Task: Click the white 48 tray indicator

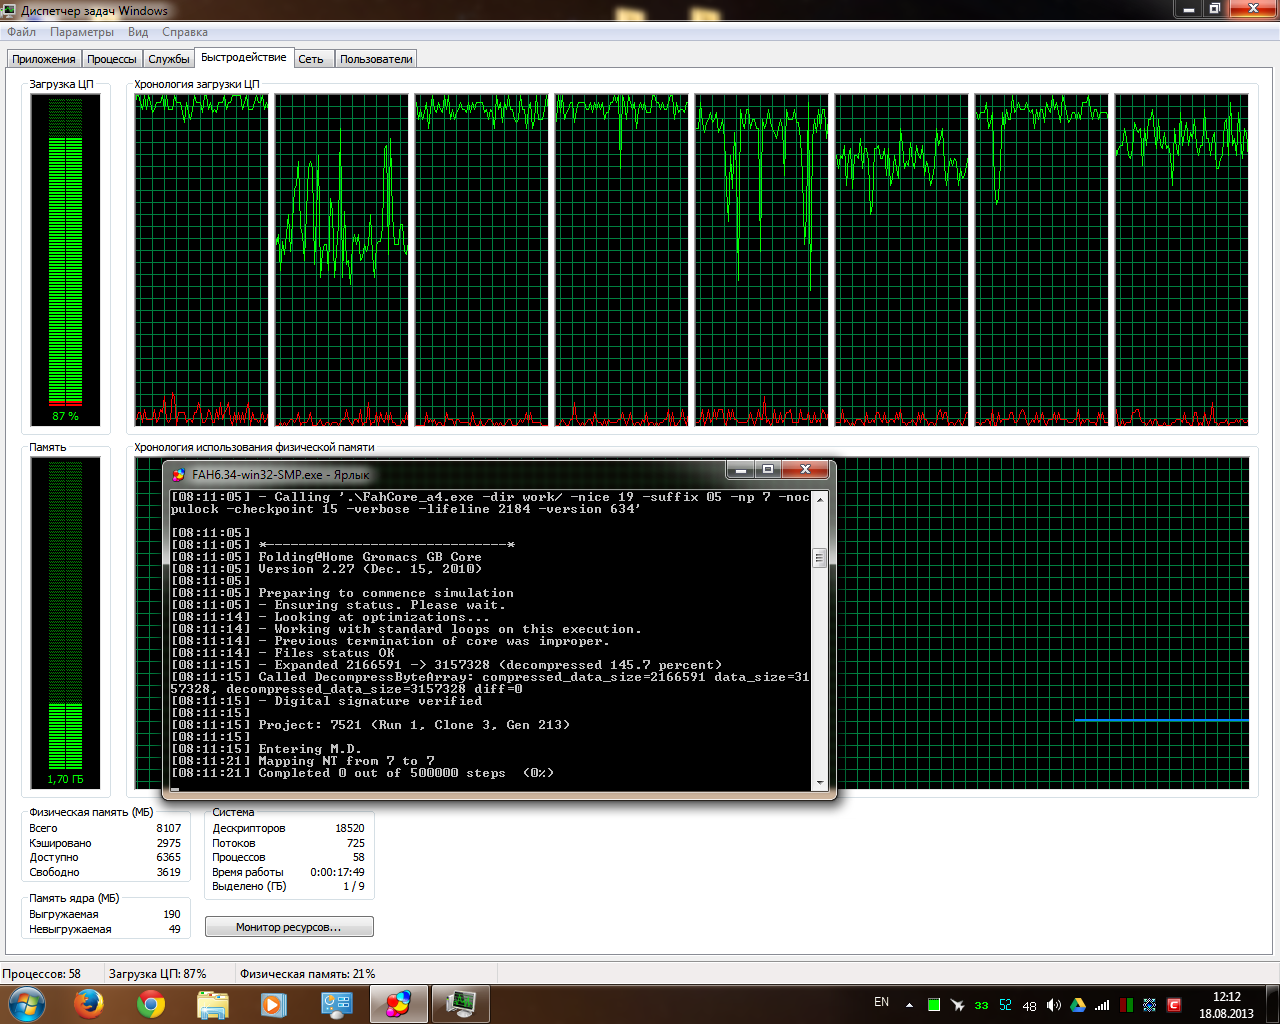Action: (x=1029, y=1005)
